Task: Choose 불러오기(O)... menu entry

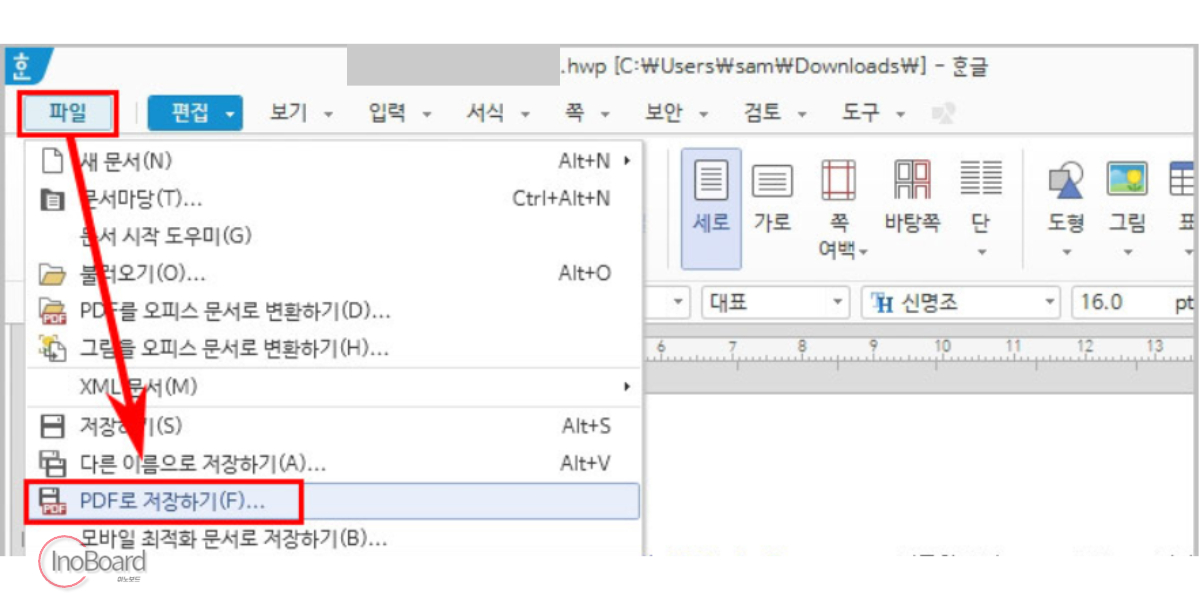Action: click(x=333, y=273)
